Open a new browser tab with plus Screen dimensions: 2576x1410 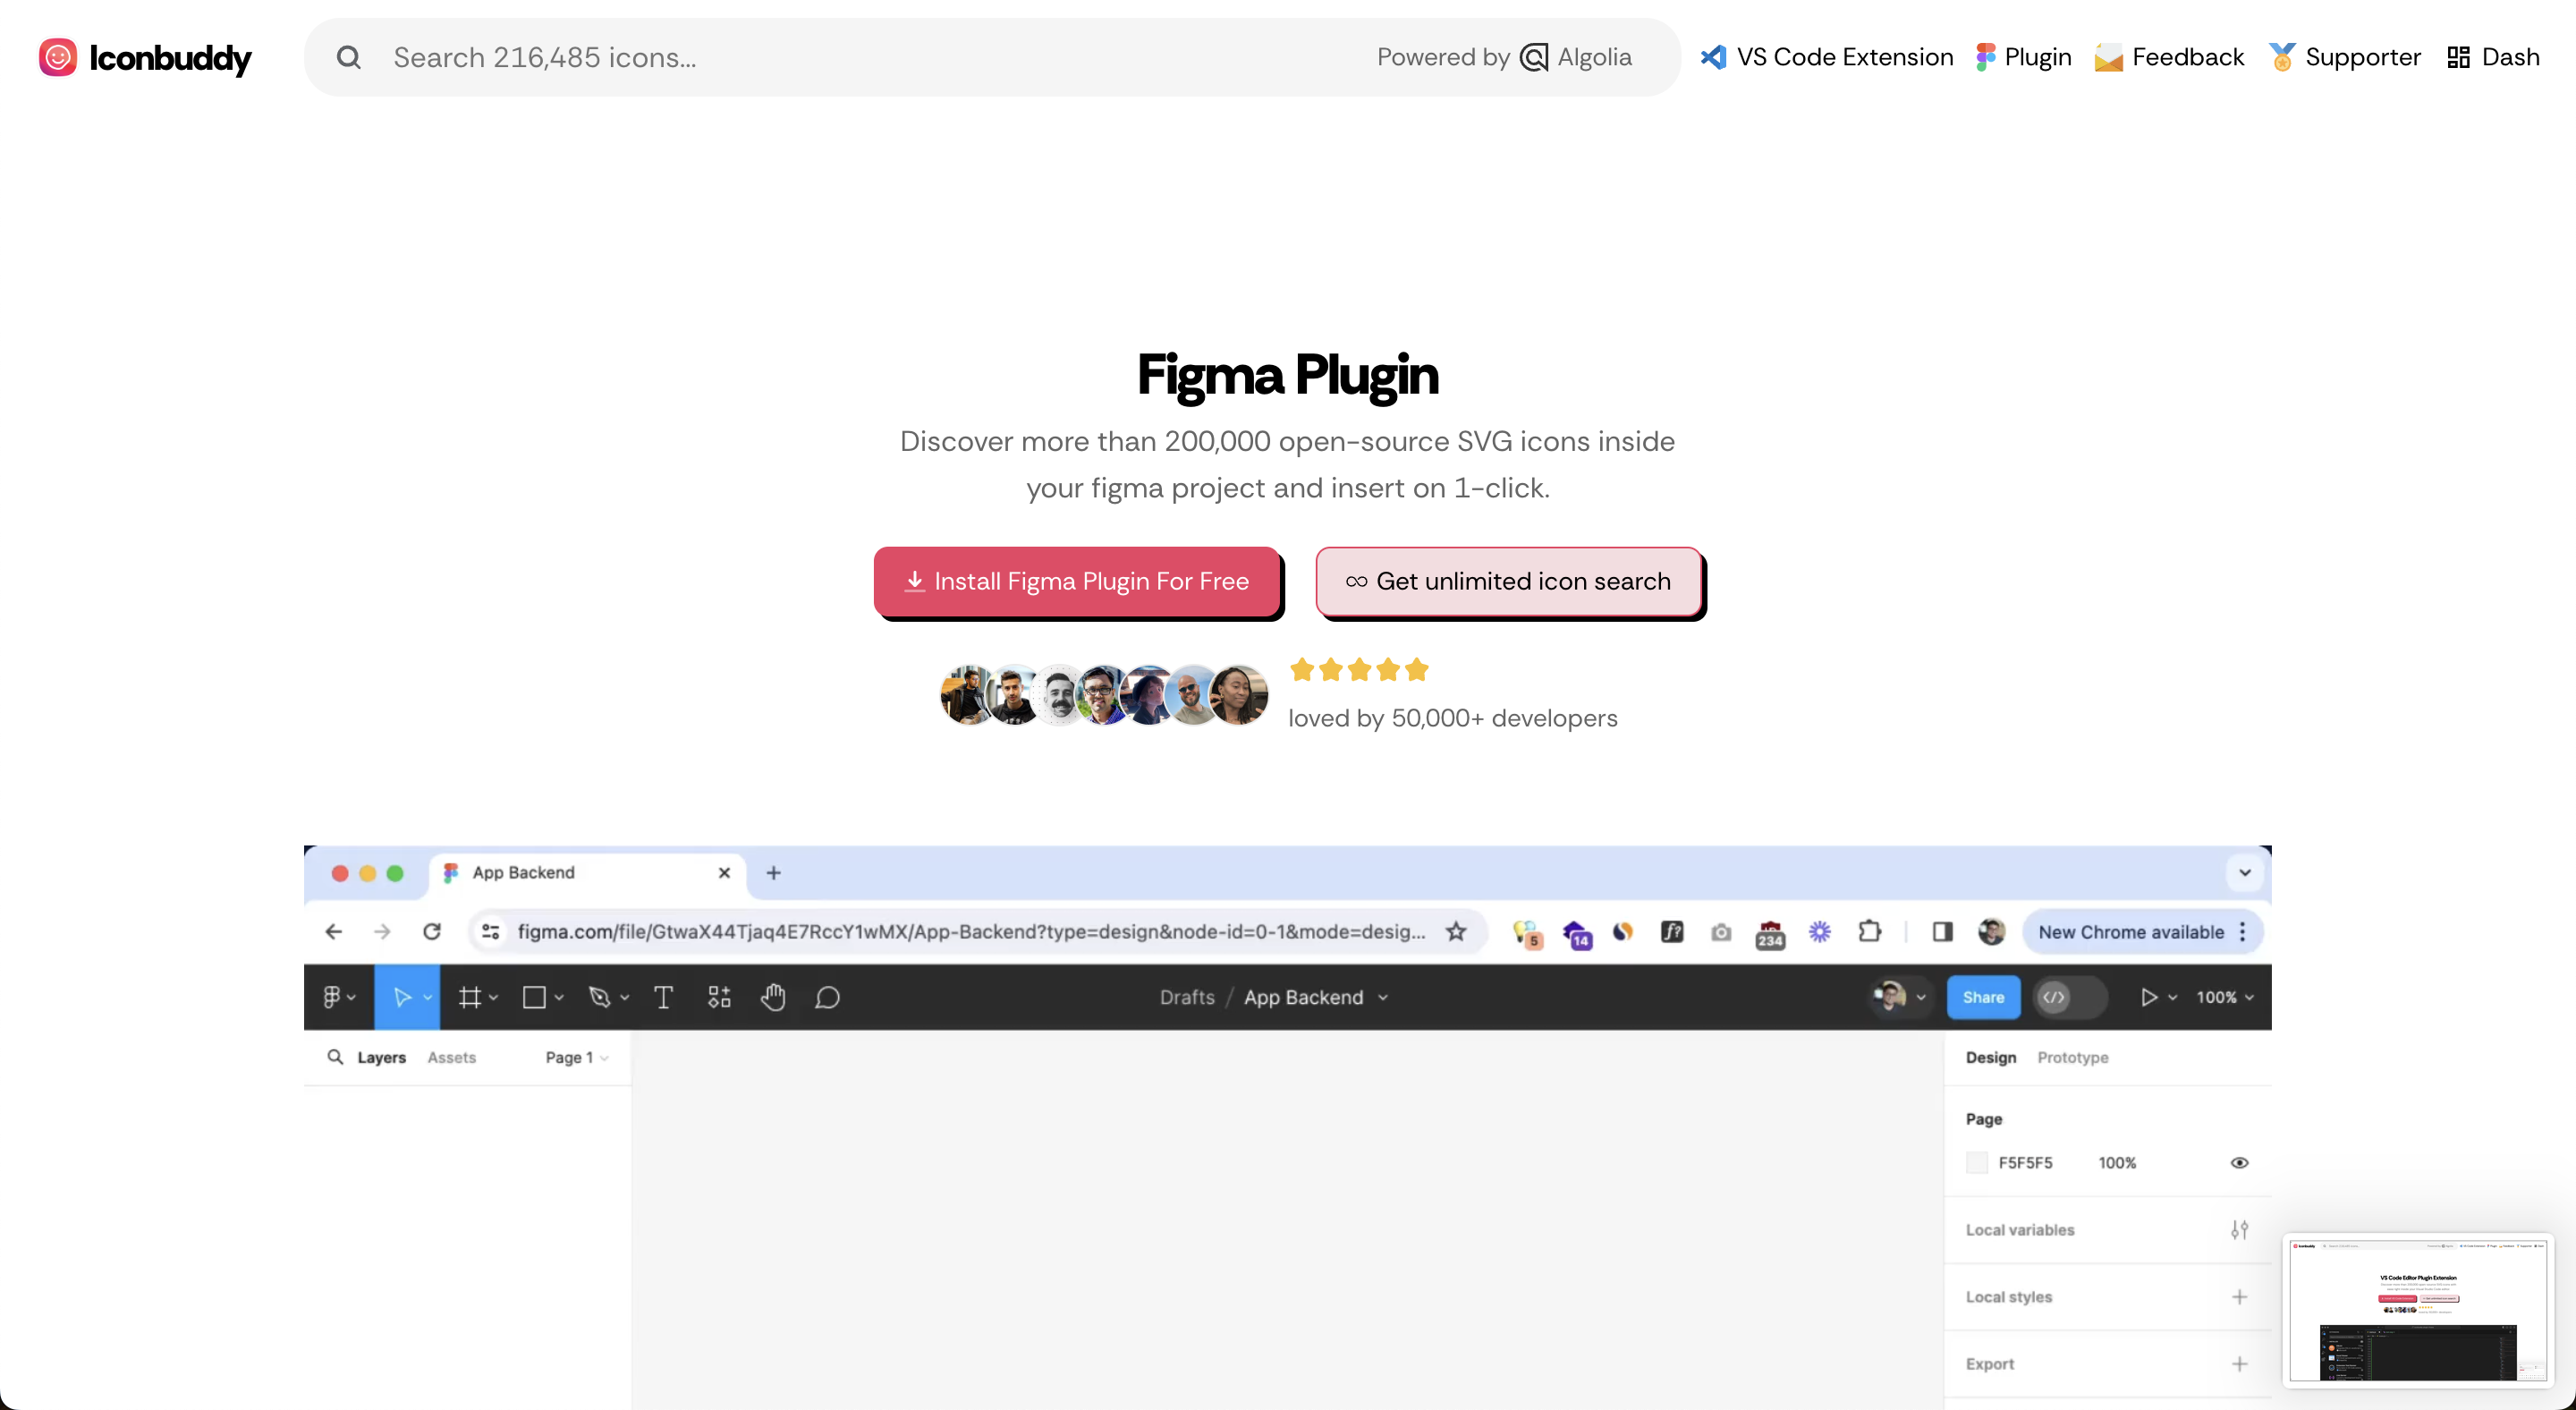(773, 872)
